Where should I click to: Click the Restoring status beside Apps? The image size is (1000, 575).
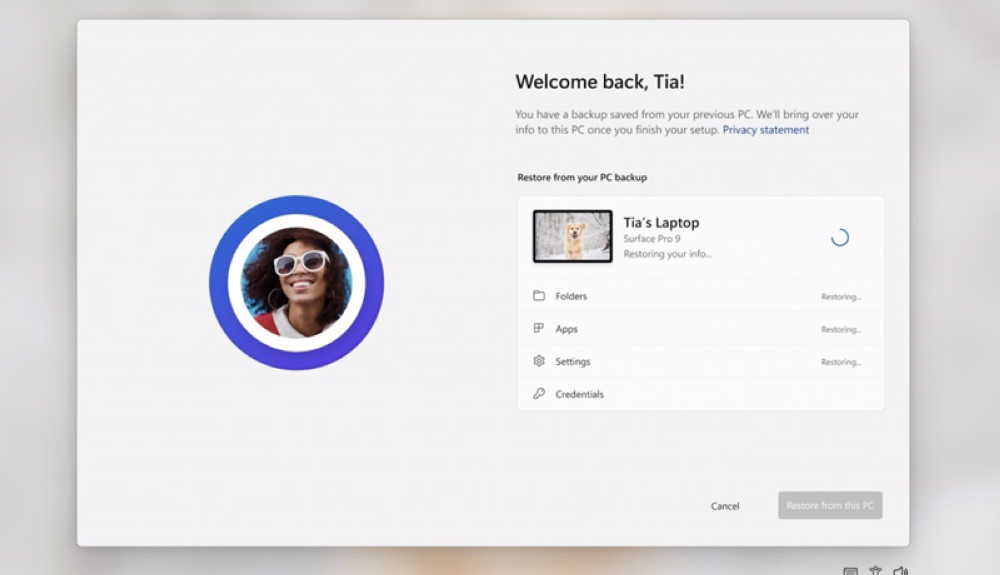pyautogui.click(x=841, y=330)
